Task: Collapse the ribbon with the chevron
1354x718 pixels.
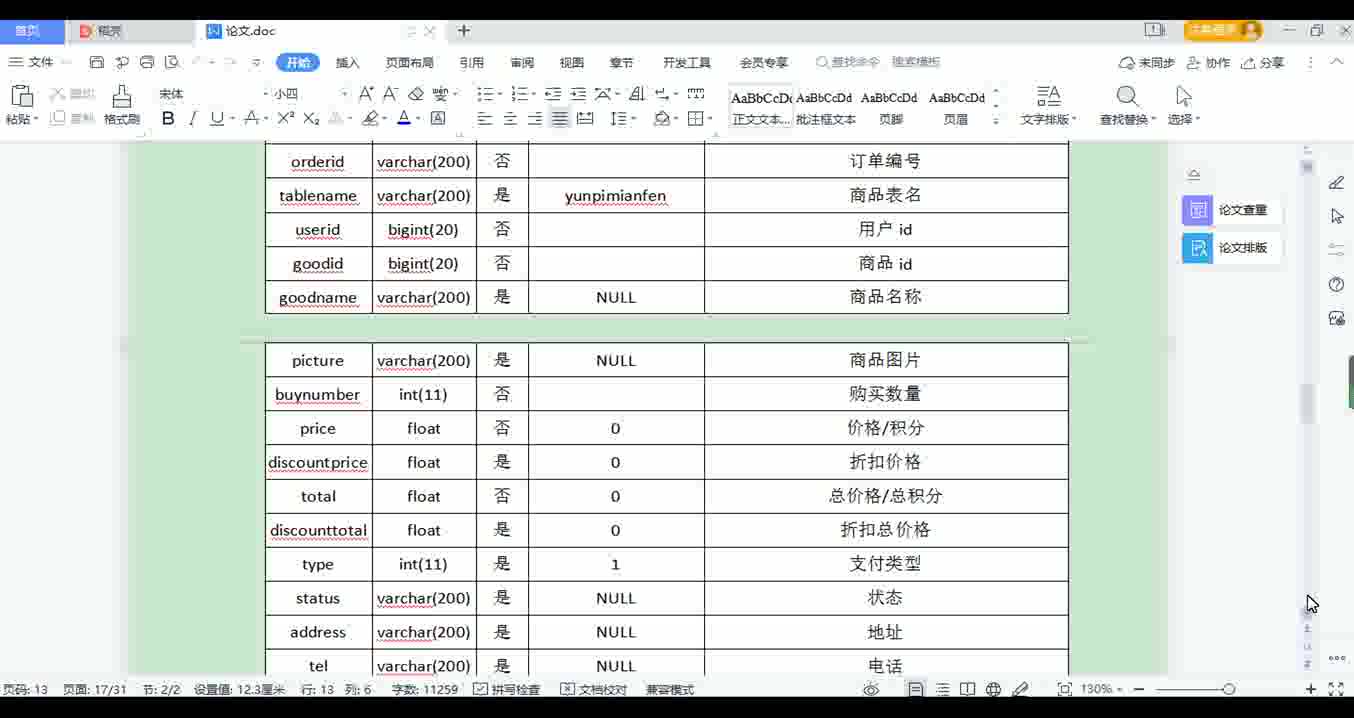Action: 1337,62
